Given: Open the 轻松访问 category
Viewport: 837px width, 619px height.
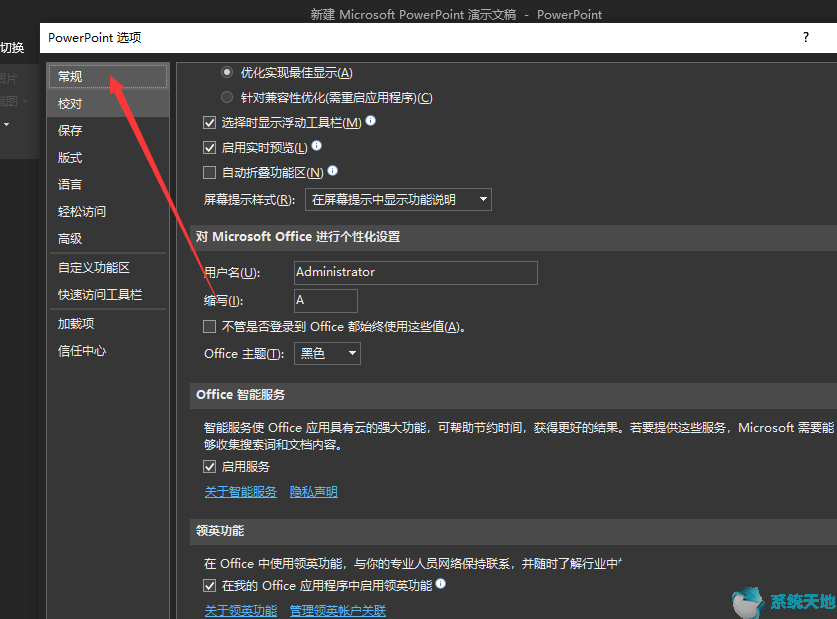Looking at the screenshot, I should point(108,212).
